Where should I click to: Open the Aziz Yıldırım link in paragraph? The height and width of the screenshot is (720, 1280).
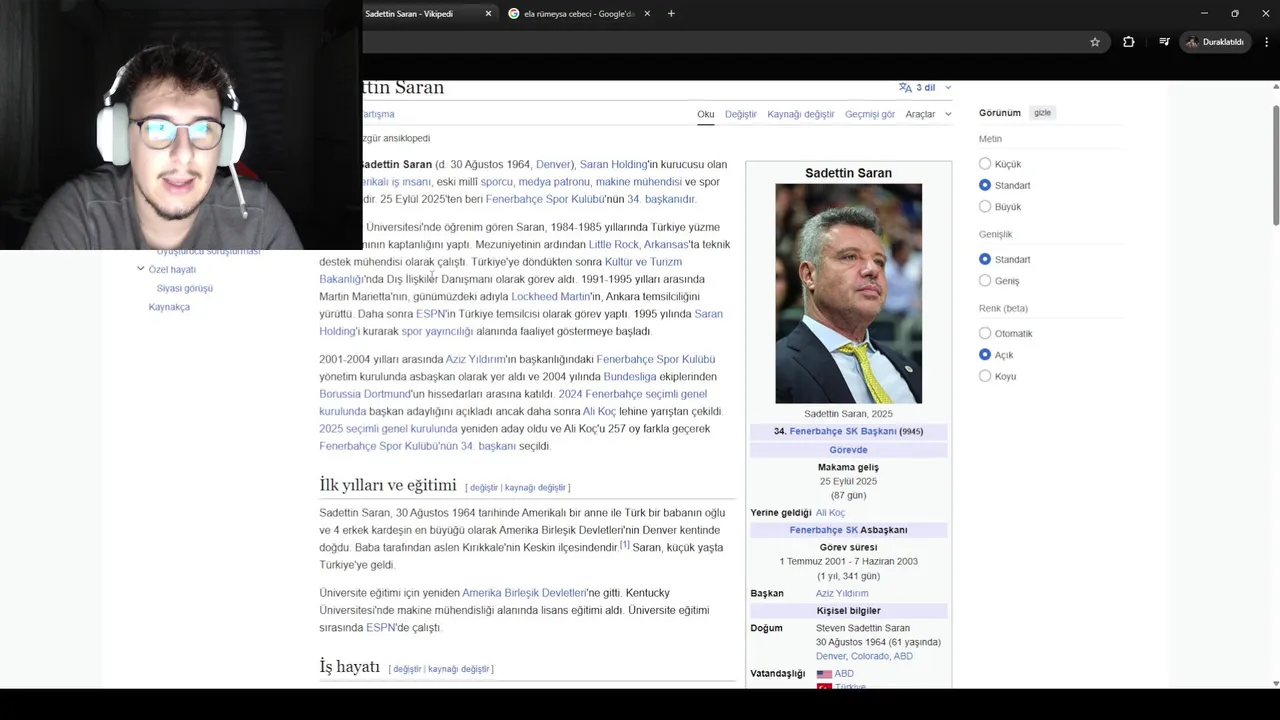click(475, 360)
